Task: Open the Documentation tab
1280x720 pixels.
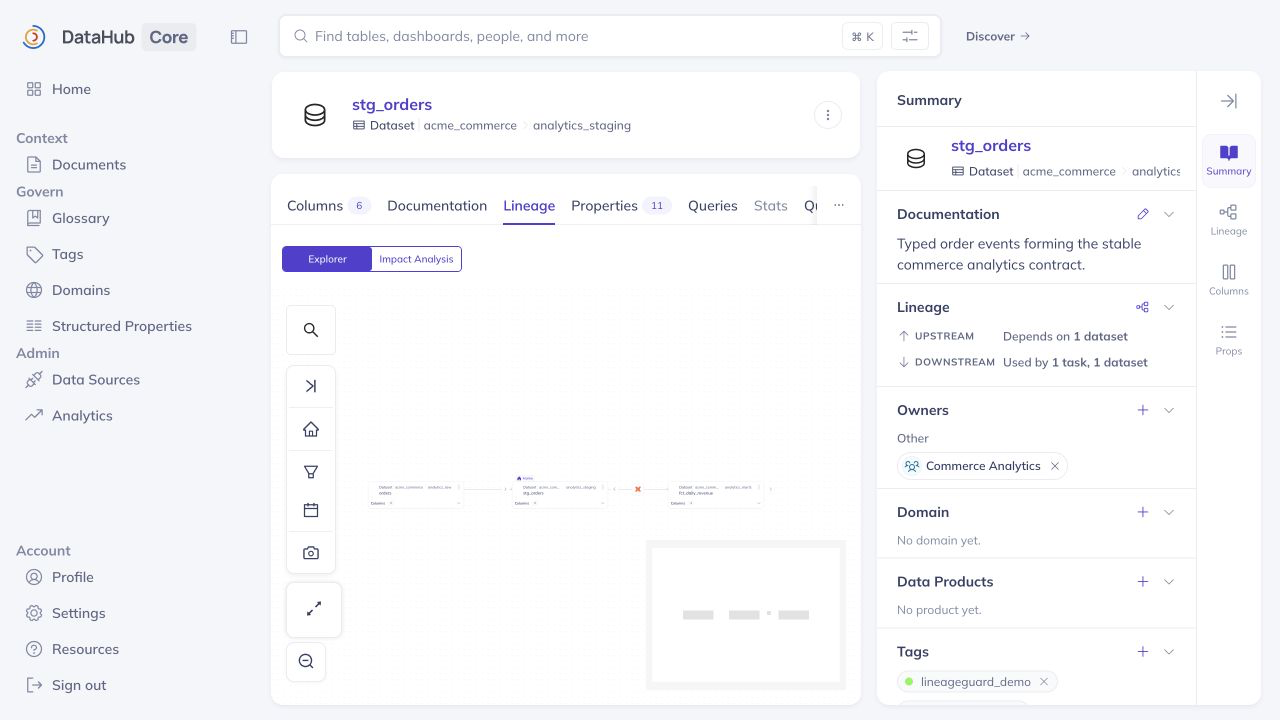Action: coord(437,206)
